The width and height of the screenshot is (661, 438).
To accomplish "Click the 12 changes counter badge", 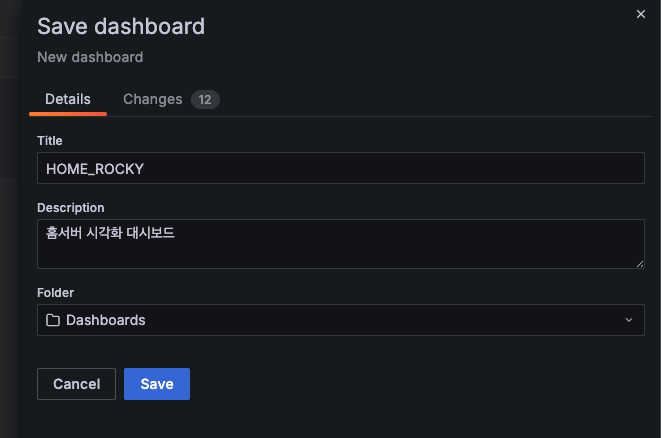I will pos(205,99).
